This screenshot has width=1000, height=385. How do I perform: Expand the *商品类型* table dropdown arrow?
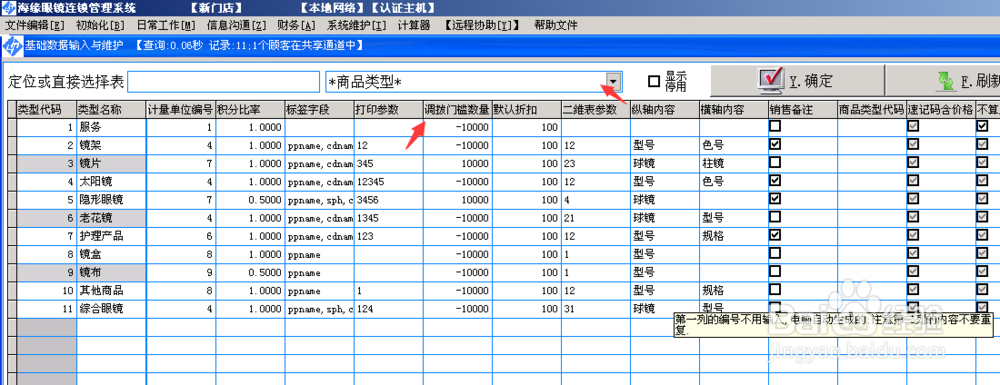(x=613, y=82)
